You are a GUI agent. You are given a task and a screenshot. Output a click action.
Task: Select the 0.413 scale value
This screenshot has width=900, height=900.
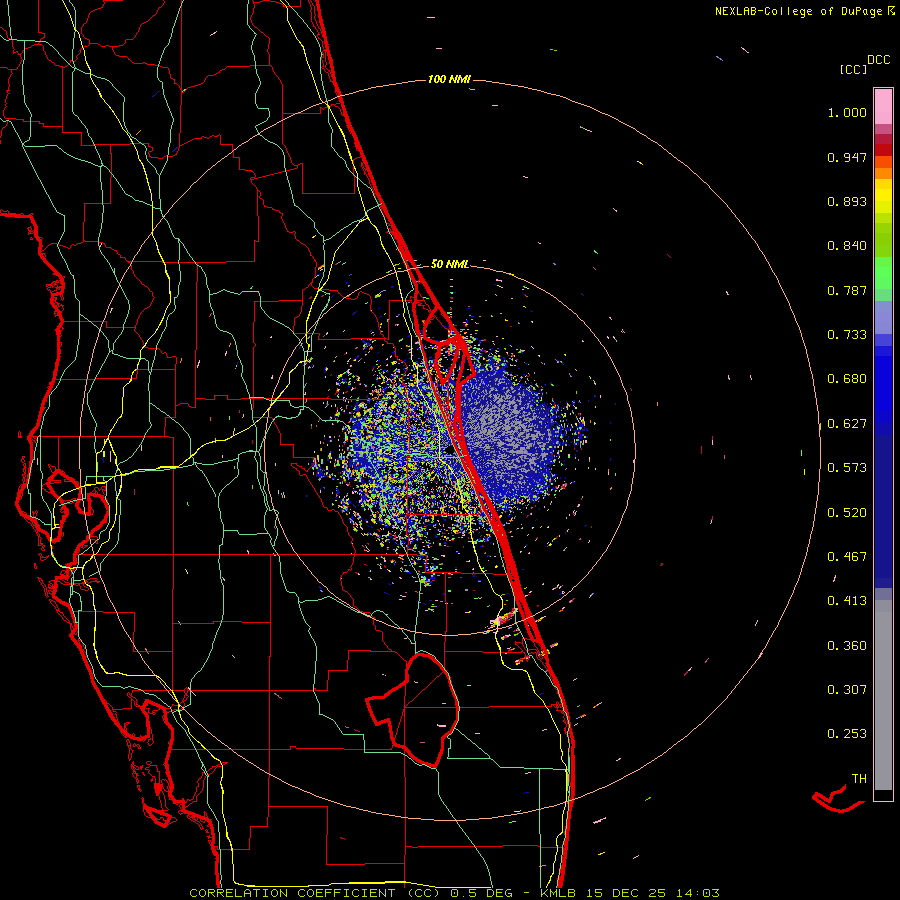pos(847,601)
